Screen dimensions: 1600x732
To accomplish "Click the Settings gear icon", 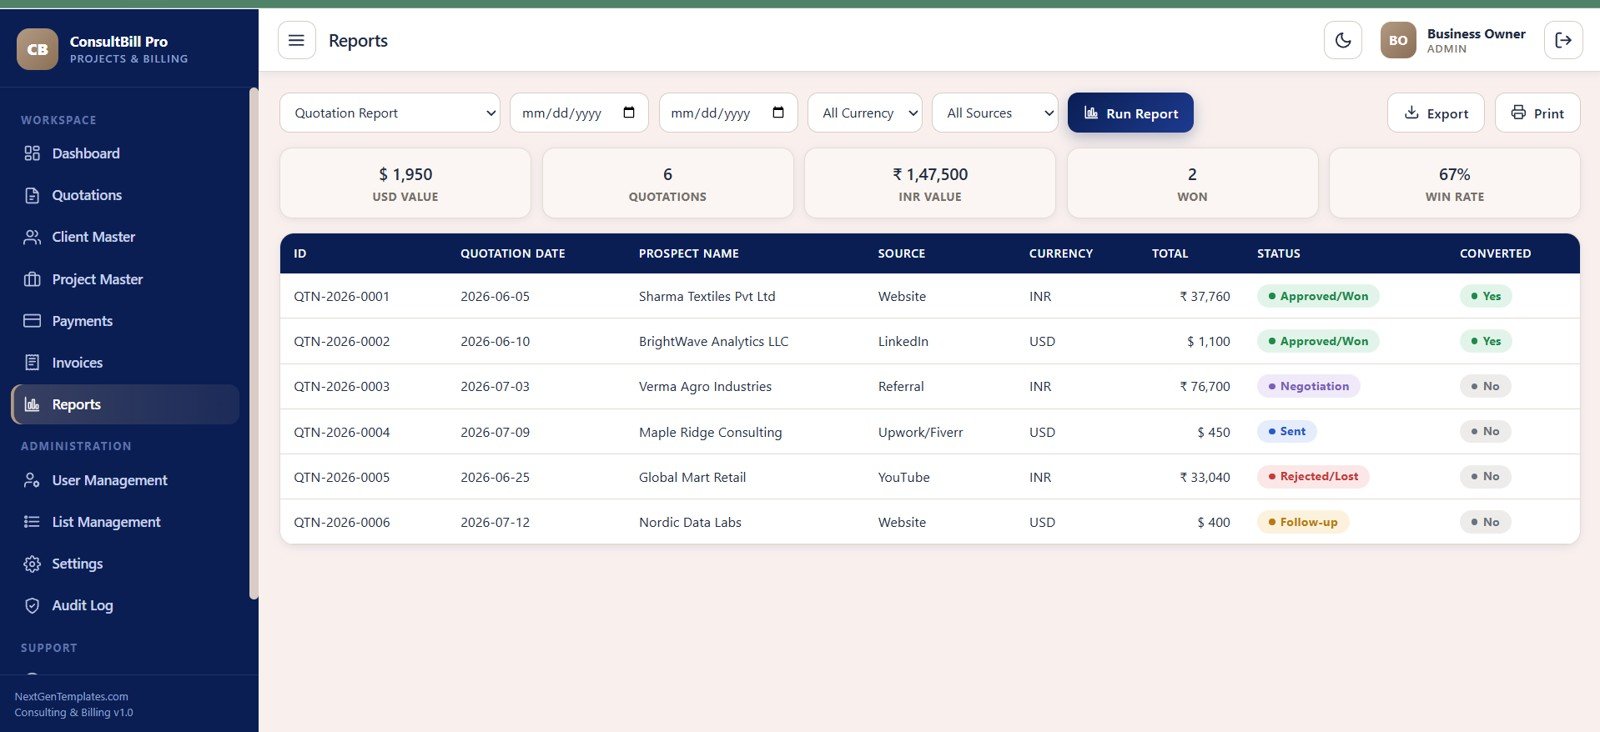I will [32, 564].
